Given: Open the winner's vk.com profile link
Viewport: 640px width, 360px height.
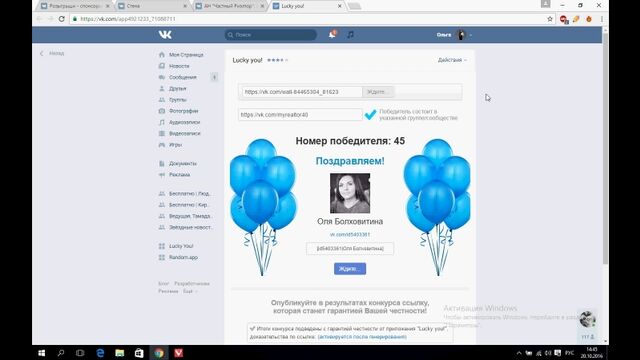Looking at the screenshot, I should [x=350, y=234].
